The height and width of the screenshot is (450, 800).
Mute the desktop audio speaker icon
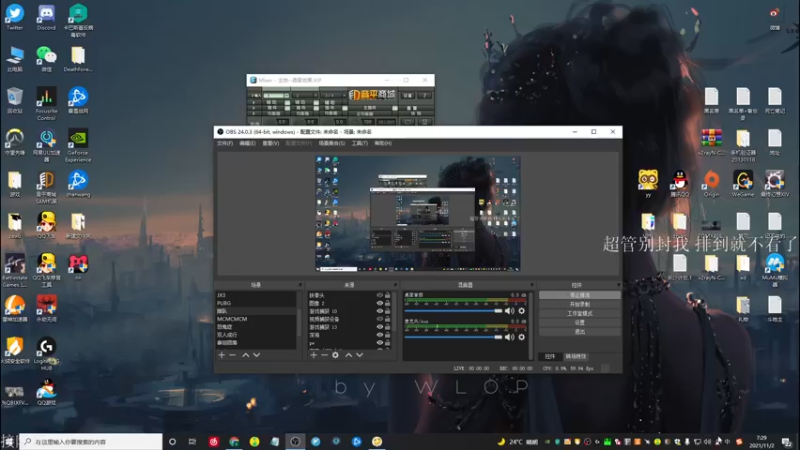509,311
